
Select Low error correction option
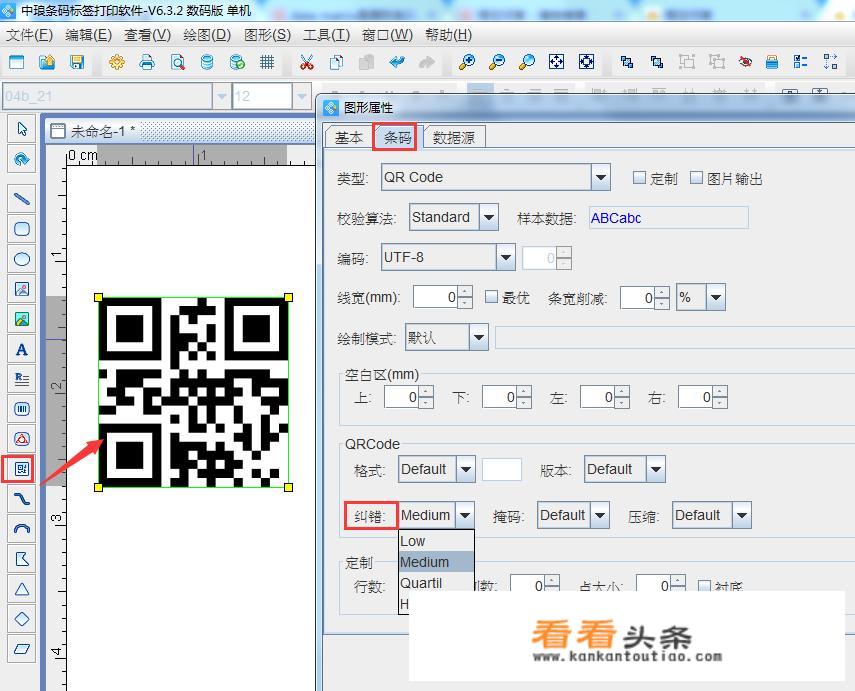click(x=436, y=541)
